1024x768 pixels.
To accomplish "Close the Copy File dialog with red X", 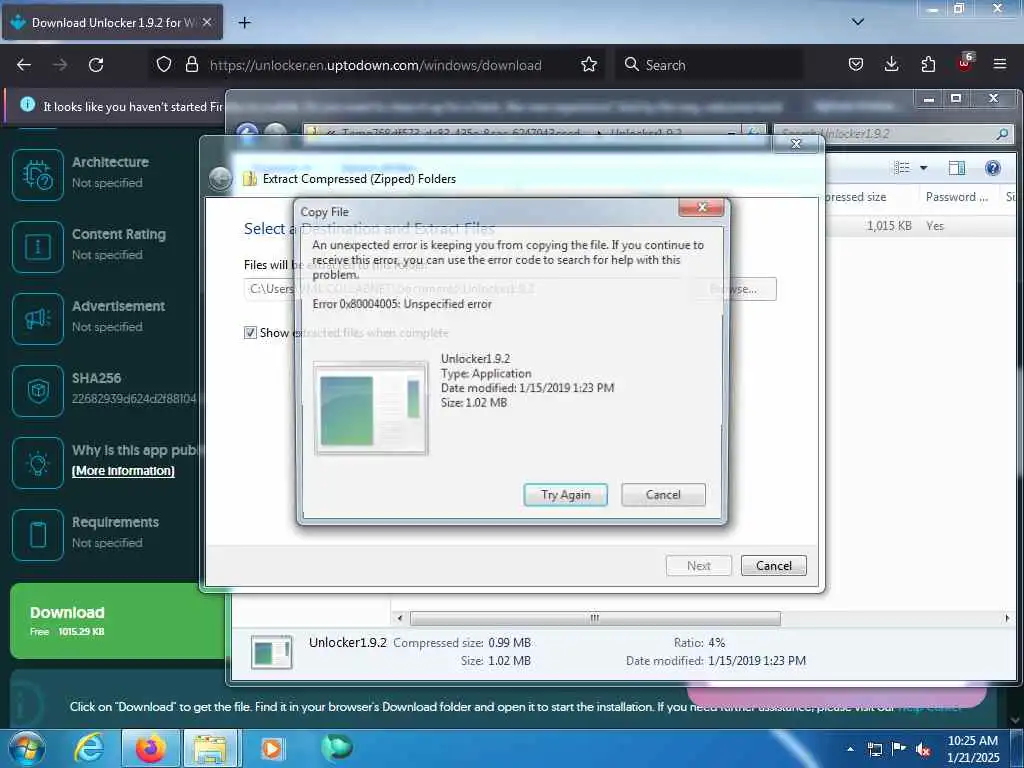I will coord(701,207).
